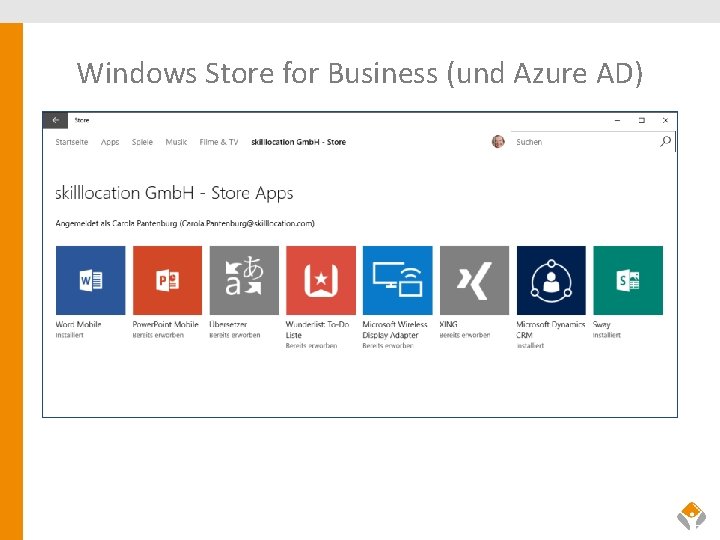Open the Word Mobile app tile
The height and width of the screenshot is (540, 720).
[90, 281]
